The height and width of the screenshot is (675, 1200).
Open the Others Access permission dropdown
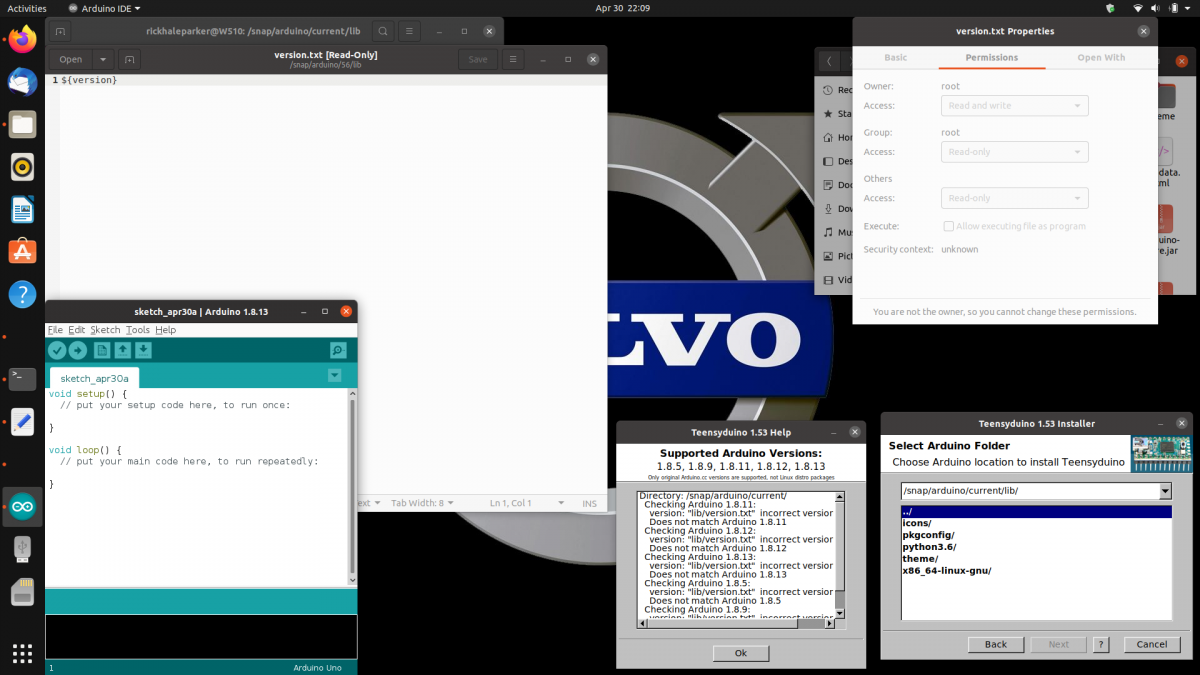(x=1014, y=197)
